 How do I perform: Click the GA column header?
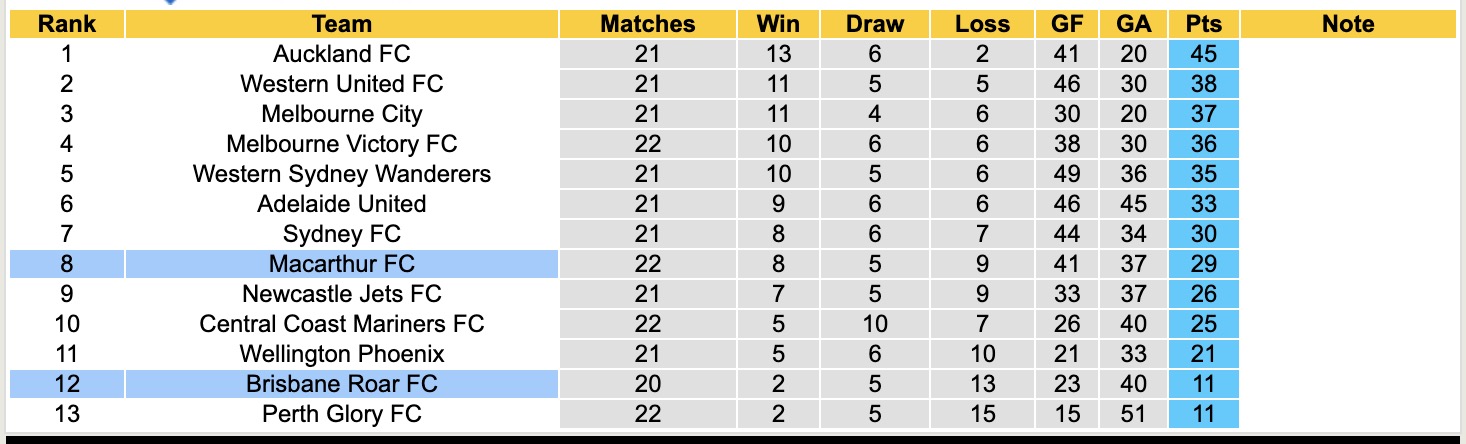pos(1133,24)
